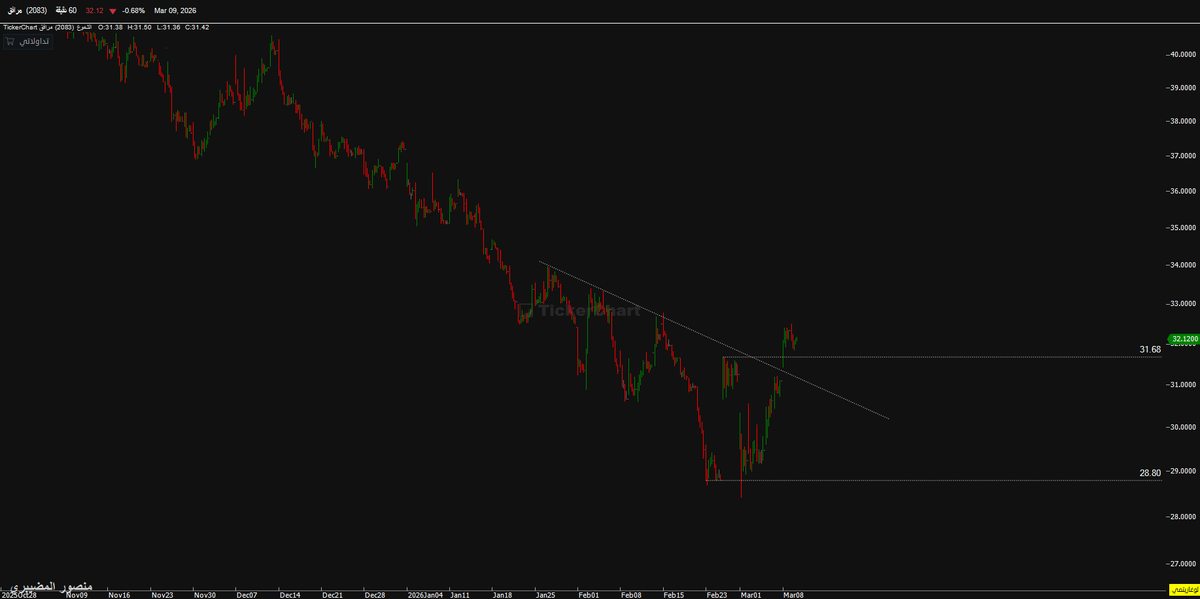Screen dimensions: 1200x599
Task: Click the Dec07 date axis label
Action: (247, 594)
